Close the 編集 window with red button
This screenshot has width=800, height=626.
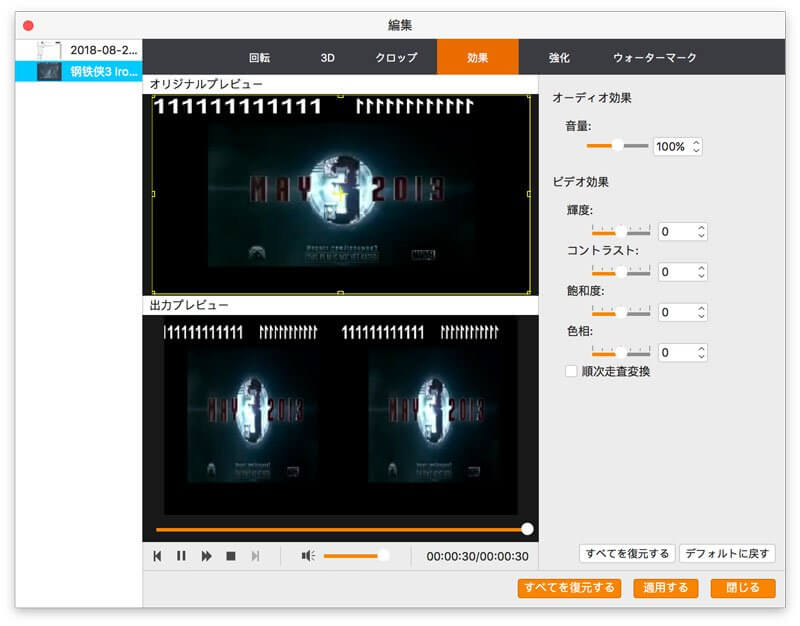coord(29,26)
